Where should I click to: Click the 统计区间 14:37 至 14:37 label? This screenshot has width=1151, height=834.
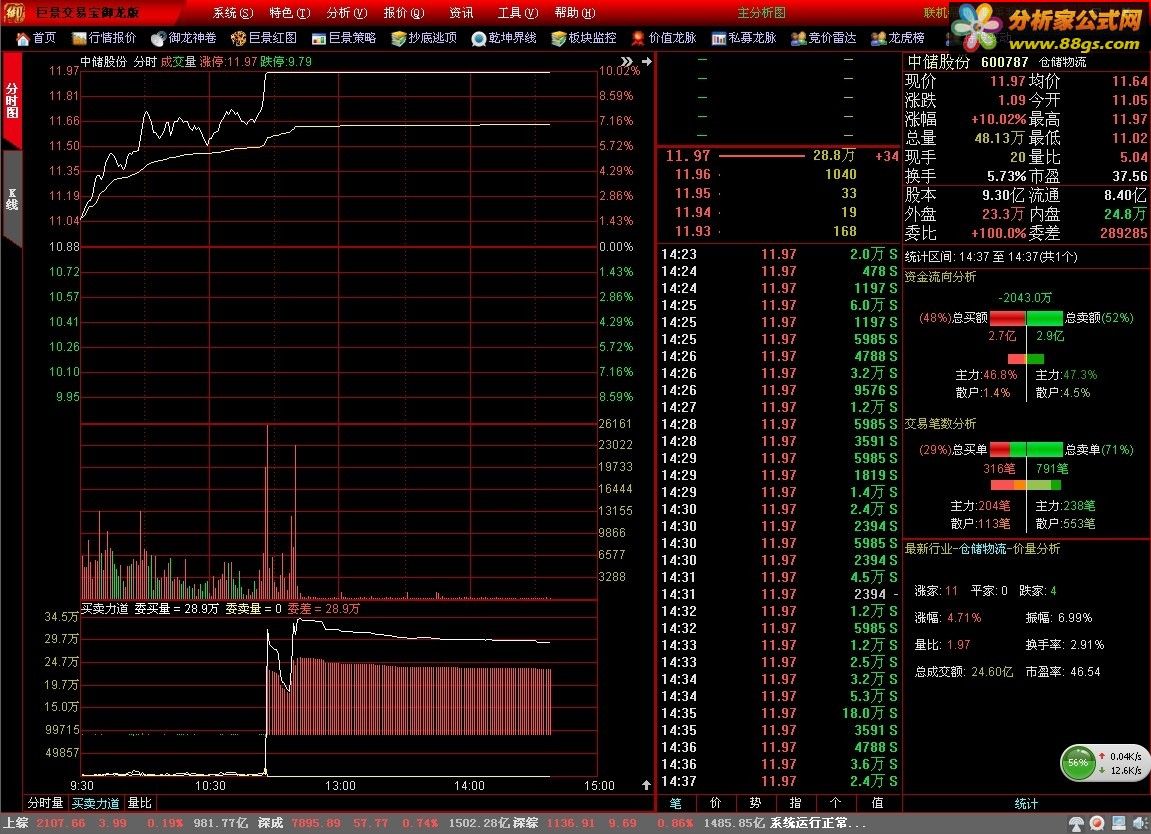(991, 257)
